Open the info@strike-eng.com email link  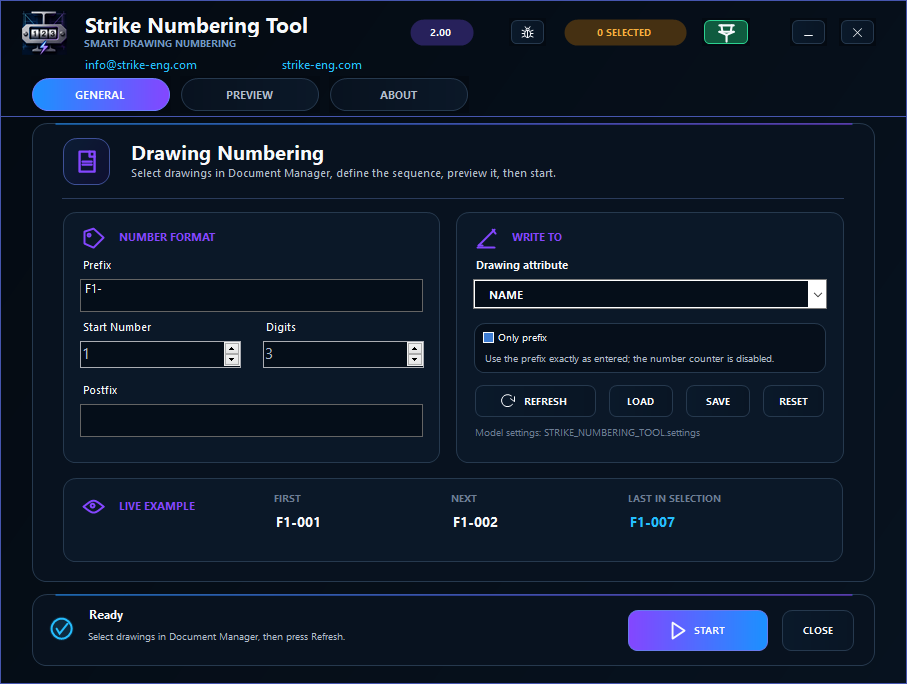[x=141, y=65]
